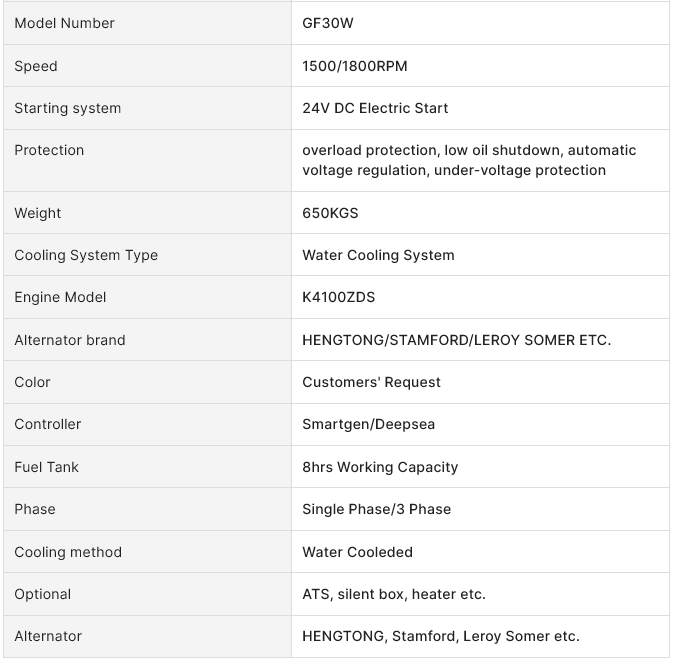Image resolution: width=674 pixels, height=662 pixels.
Task: Select the 24V DC Electric Start text
Action: [x=375, y=108]
